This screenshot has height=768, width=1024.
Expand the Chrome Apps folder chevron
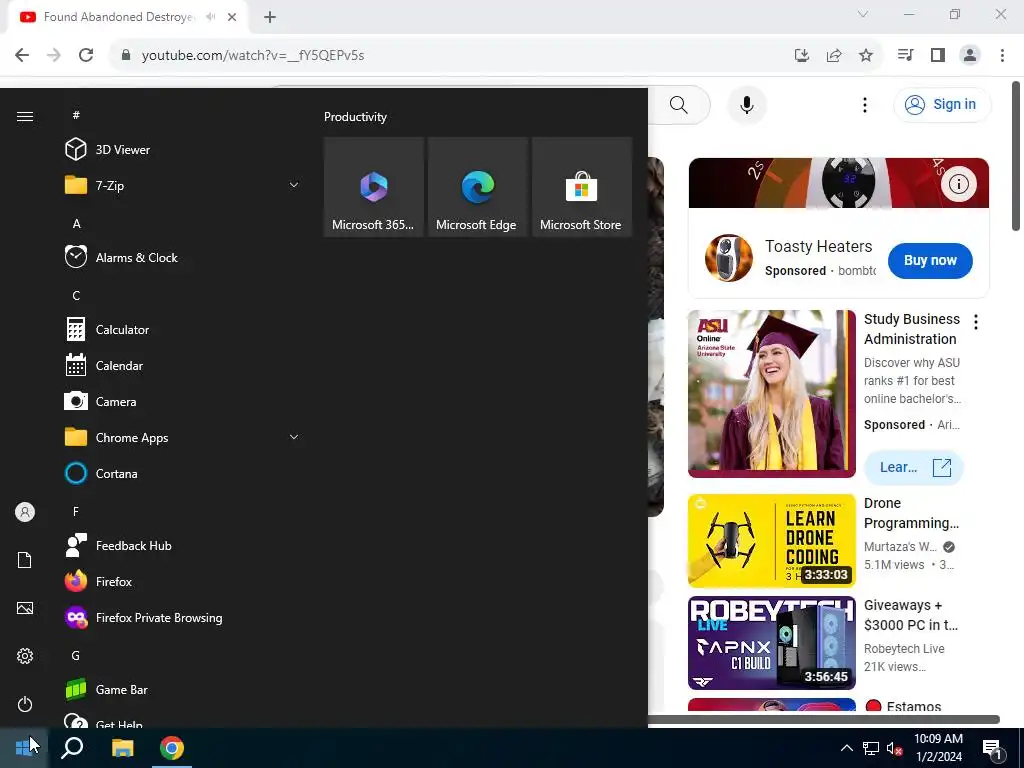294,438
